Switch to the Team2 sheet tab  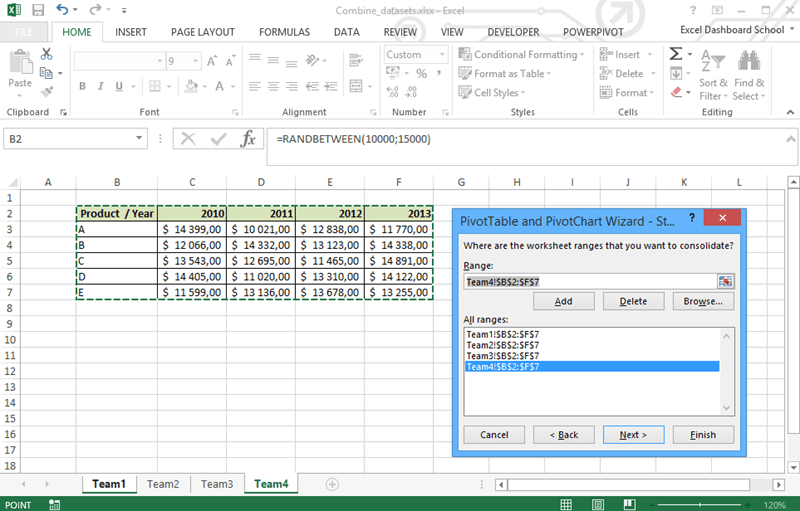coord(163,484)
